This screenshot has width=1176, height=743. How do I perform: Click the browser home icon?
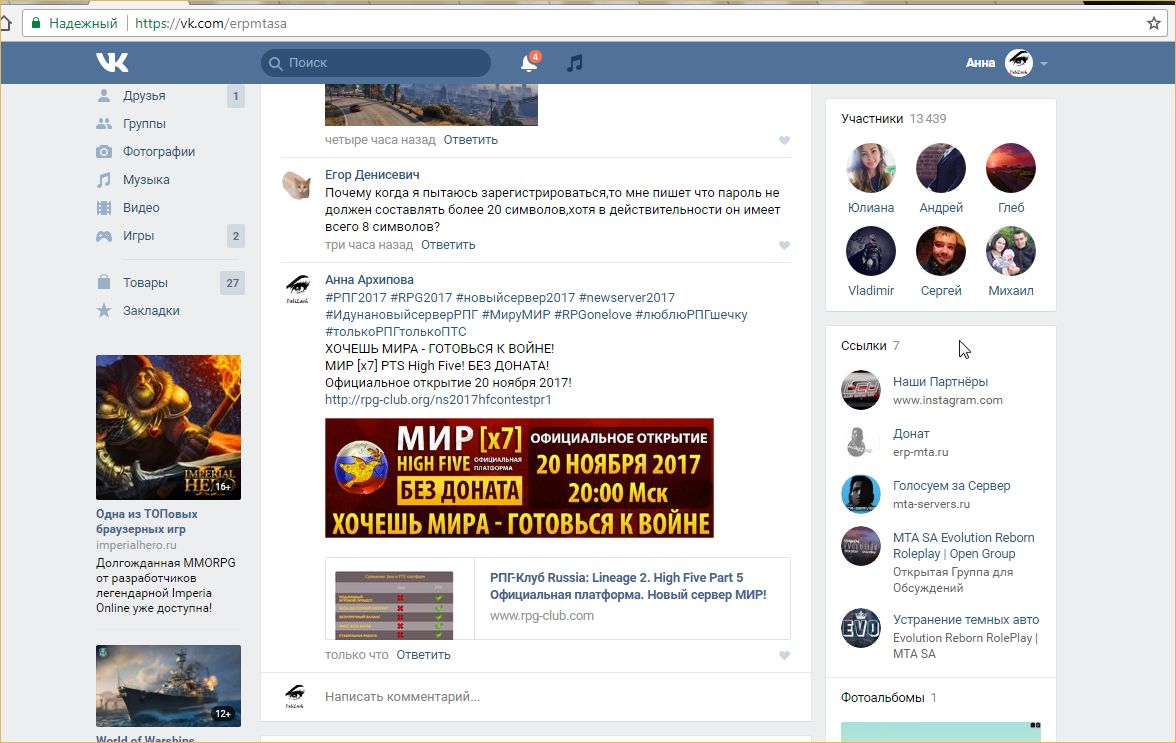(x=5, y=23)
